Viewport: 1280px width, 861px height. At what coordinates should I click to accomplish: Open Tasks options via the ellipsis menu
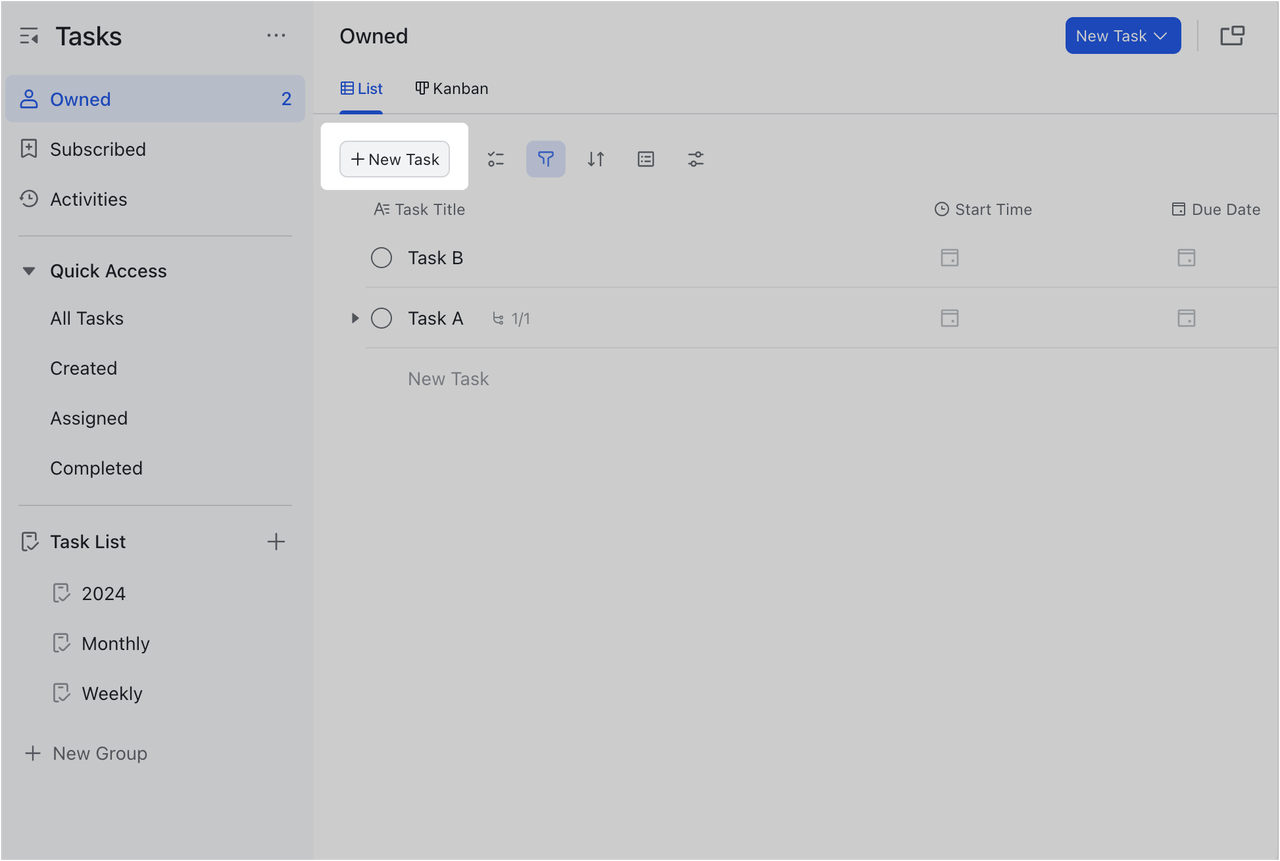(276, 35)
